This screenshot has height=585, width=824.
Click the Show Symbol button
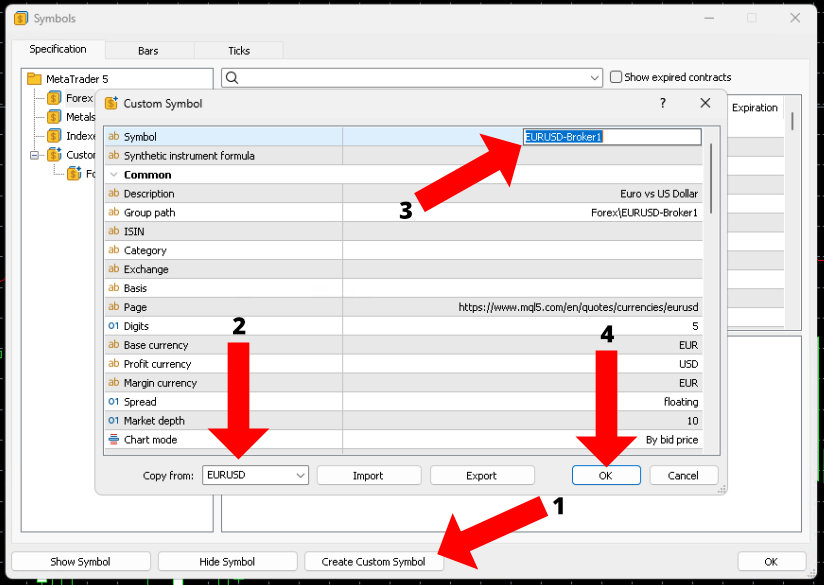(x=81, y=561)
